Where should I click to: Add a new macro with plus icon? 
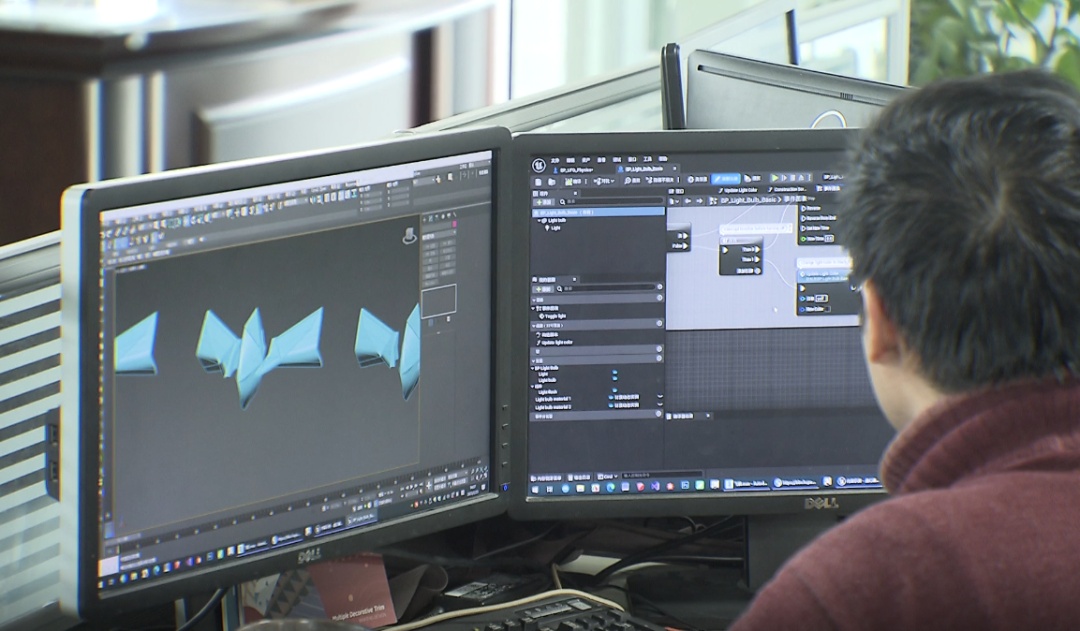[659, 349]
